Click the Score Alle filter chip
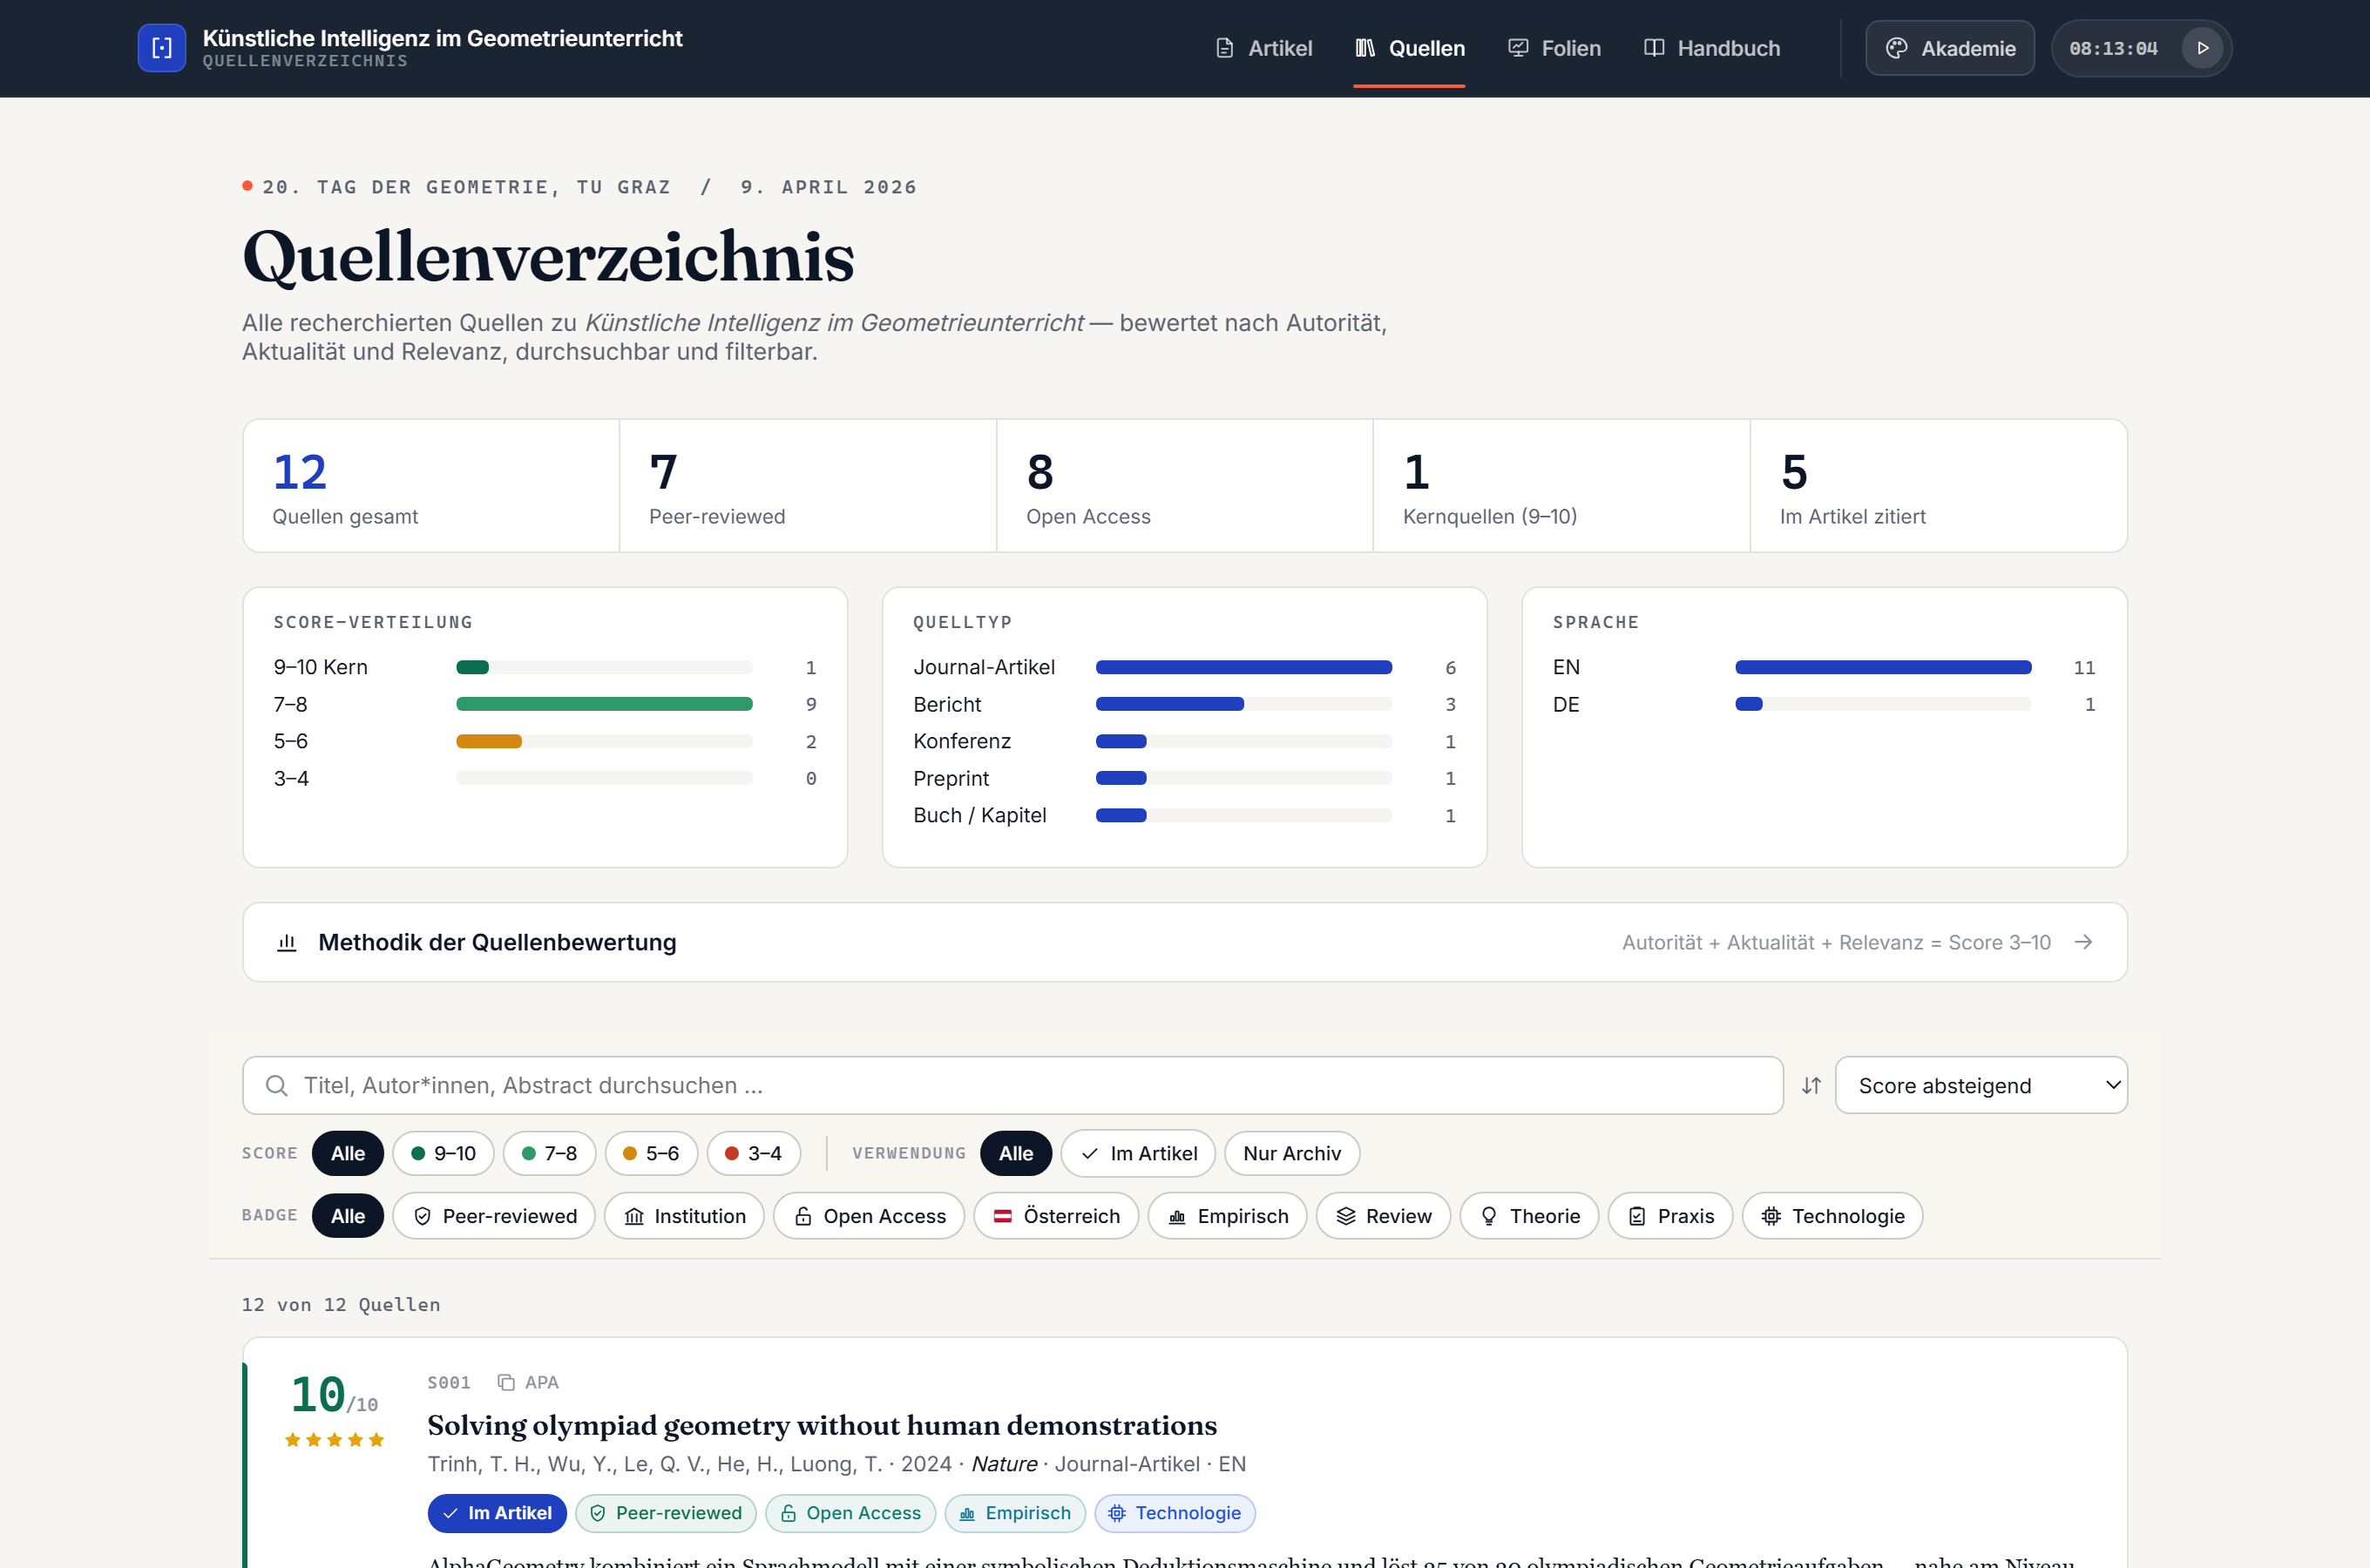Image resolution: width=2370 pixels, height=1568 pixels. 347,1153
